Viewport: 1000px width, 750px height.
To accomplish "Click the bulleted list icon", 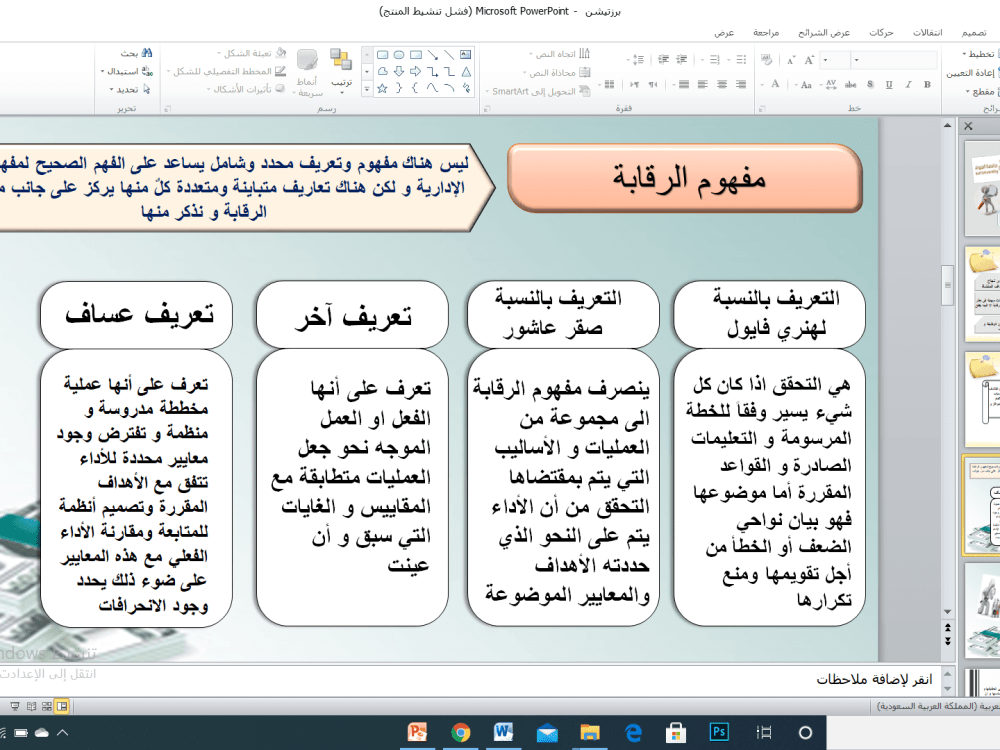I will coord(740,60).
